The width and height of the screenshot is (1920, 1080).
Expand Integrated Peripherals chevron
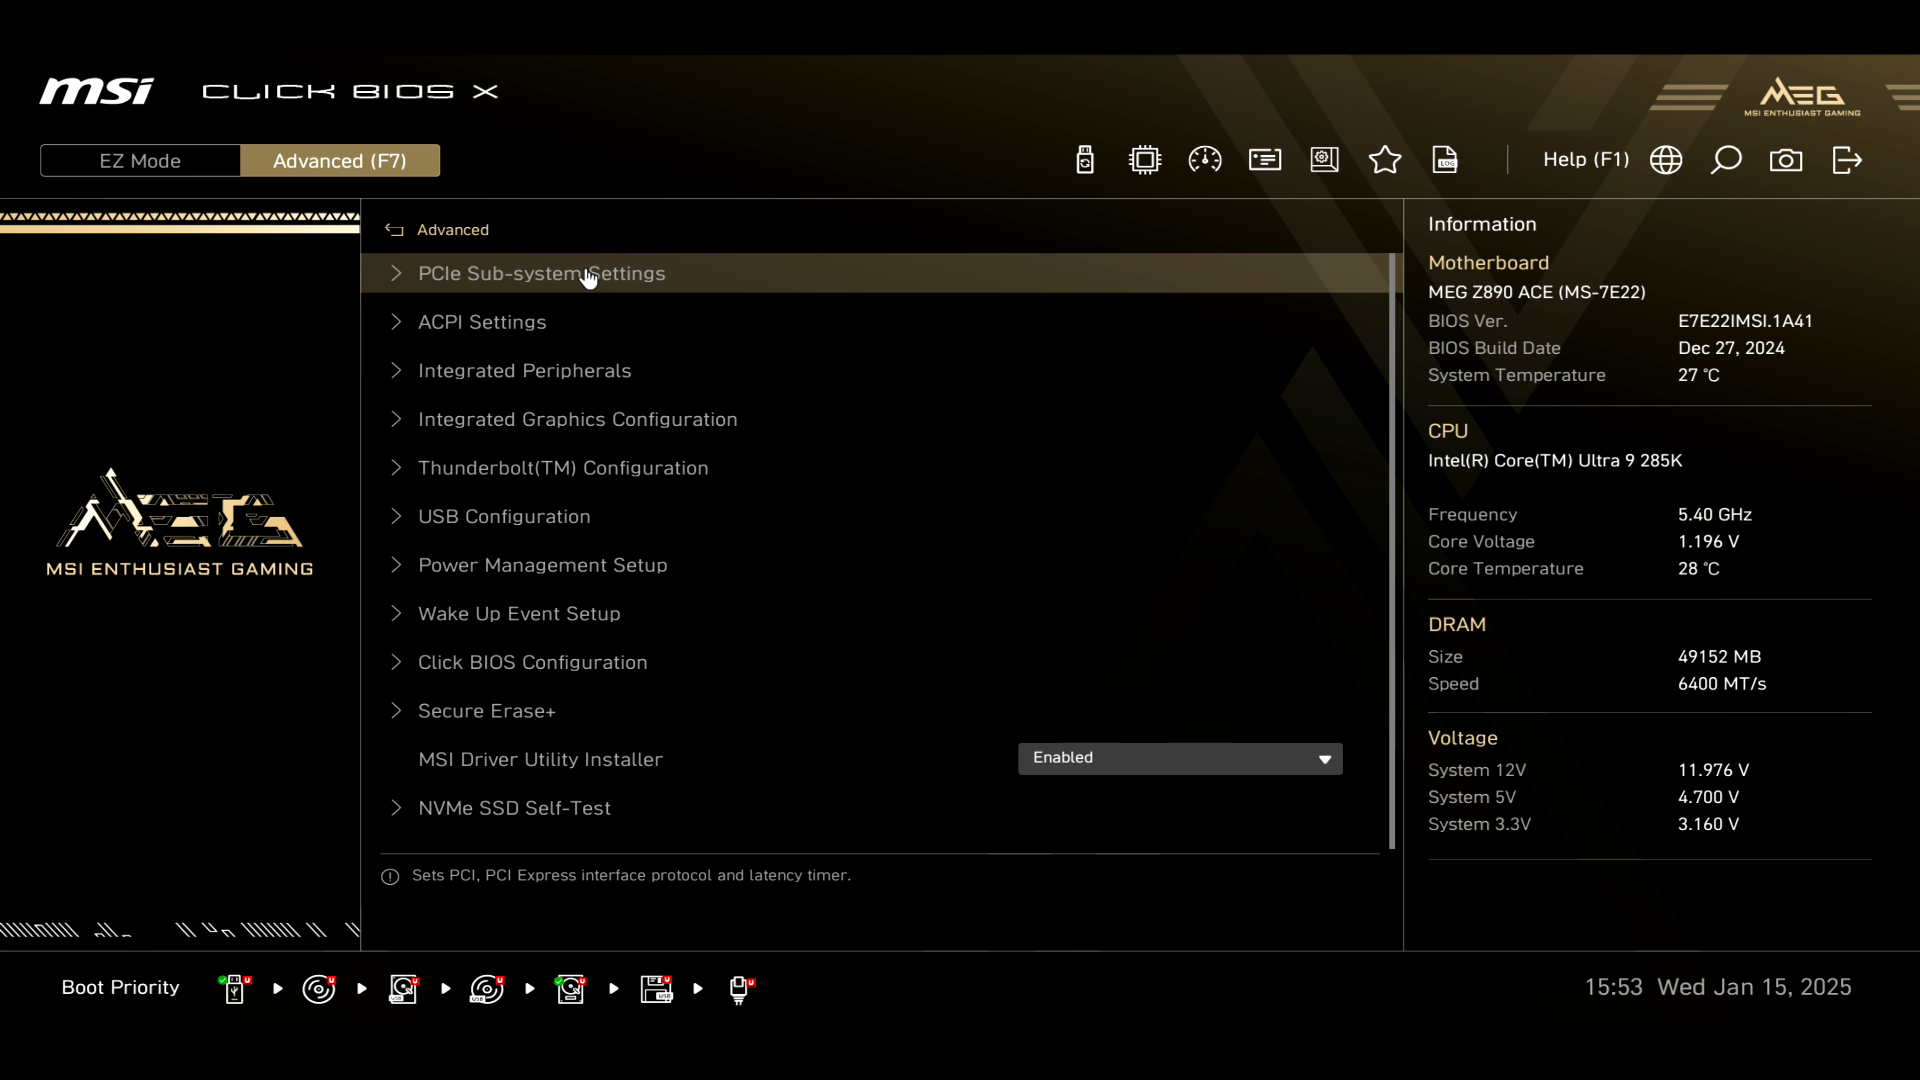point(396,370)
